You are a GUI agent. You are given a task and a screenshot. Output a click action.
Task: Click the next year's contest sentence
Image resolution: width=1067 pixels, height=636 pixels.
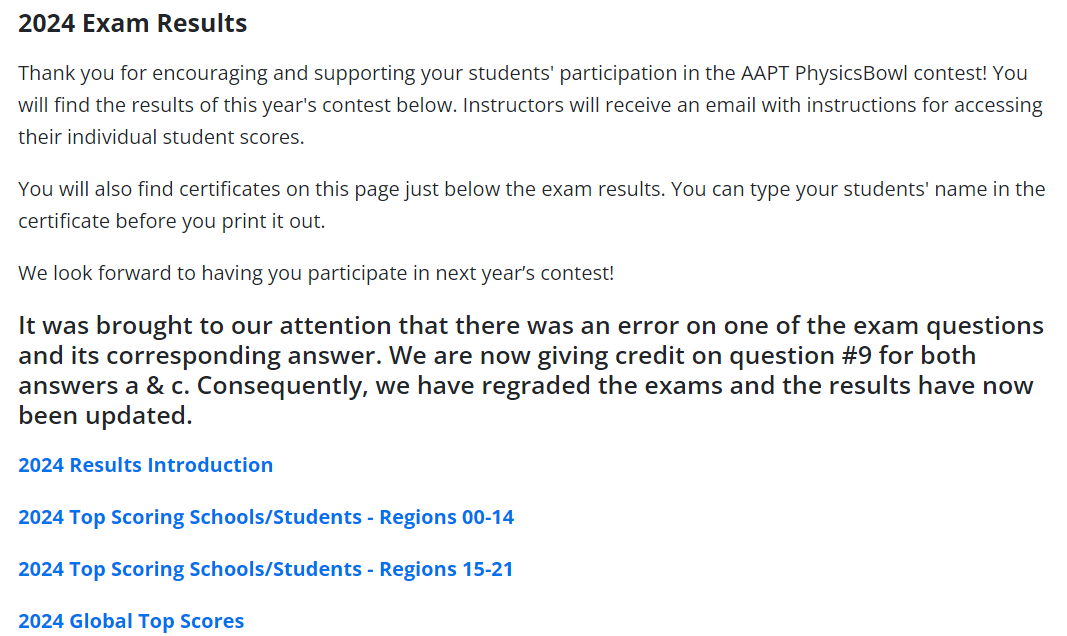pyautogui.click(x=316, y=273)
